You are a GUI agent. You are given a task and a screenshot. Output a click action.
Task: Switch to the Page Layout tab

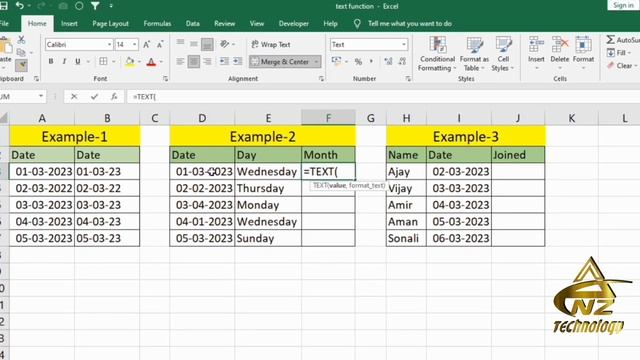point(110,24)
